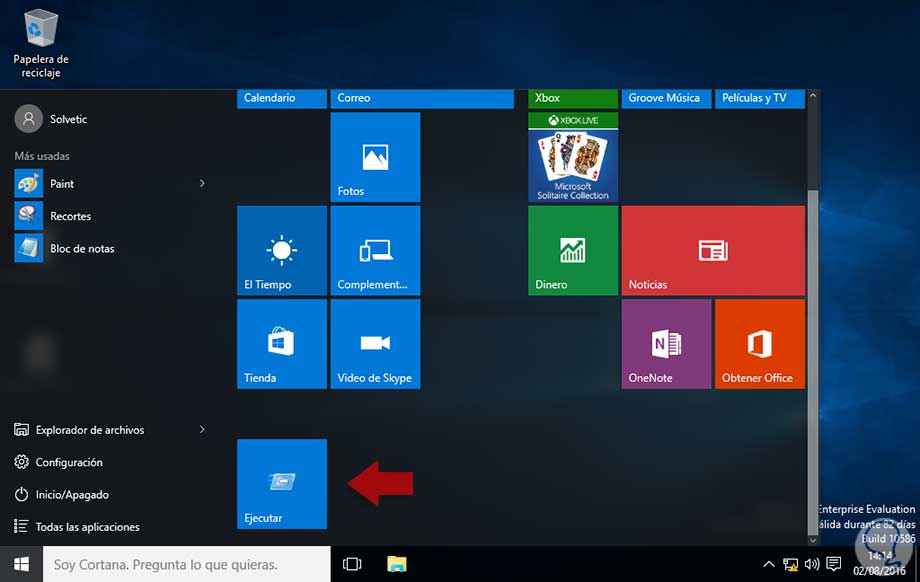Open the El Tiempo weather tile

282,251
